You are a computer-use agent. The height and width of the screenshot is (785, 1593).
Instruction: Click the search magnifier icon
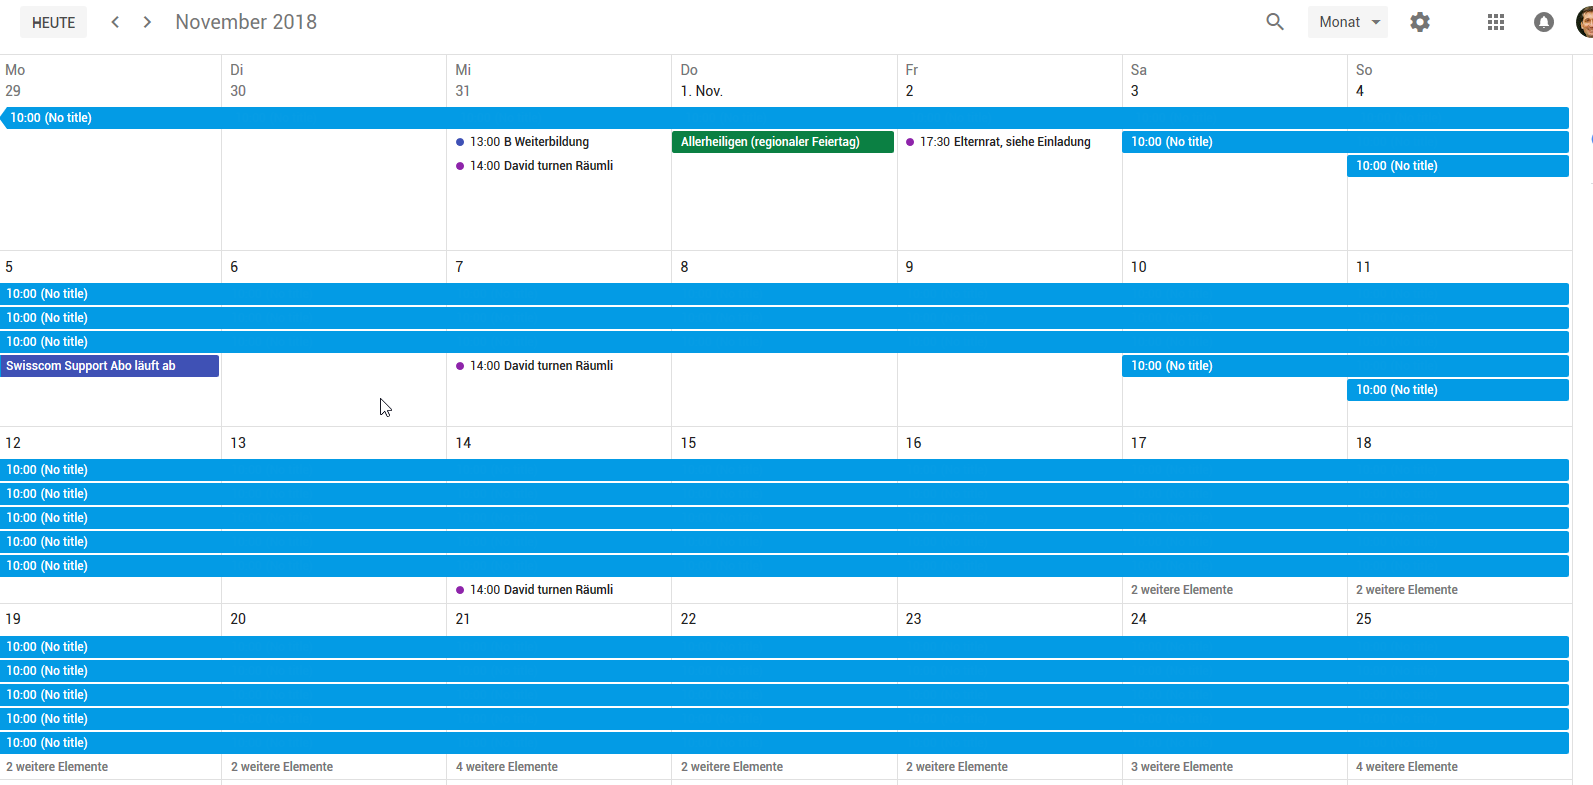pos(1274,22)
